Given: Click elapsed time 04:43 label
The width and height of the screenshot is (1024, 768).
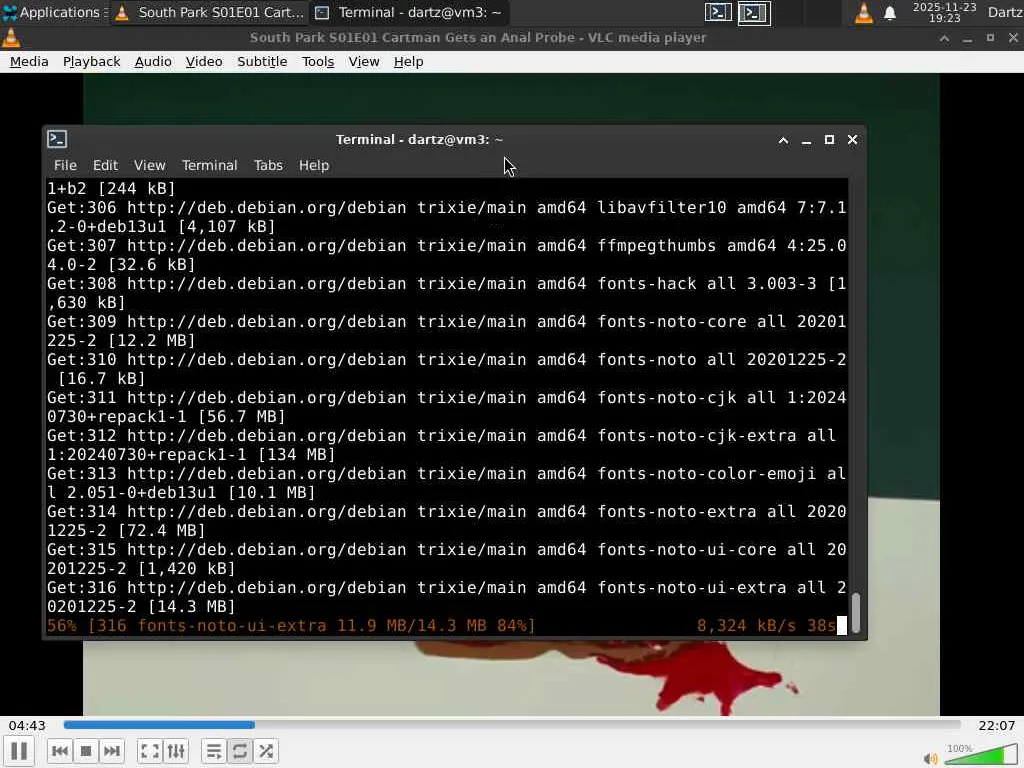Looking at the screenshot, I should pyautogui.click(x=27, y=726).
